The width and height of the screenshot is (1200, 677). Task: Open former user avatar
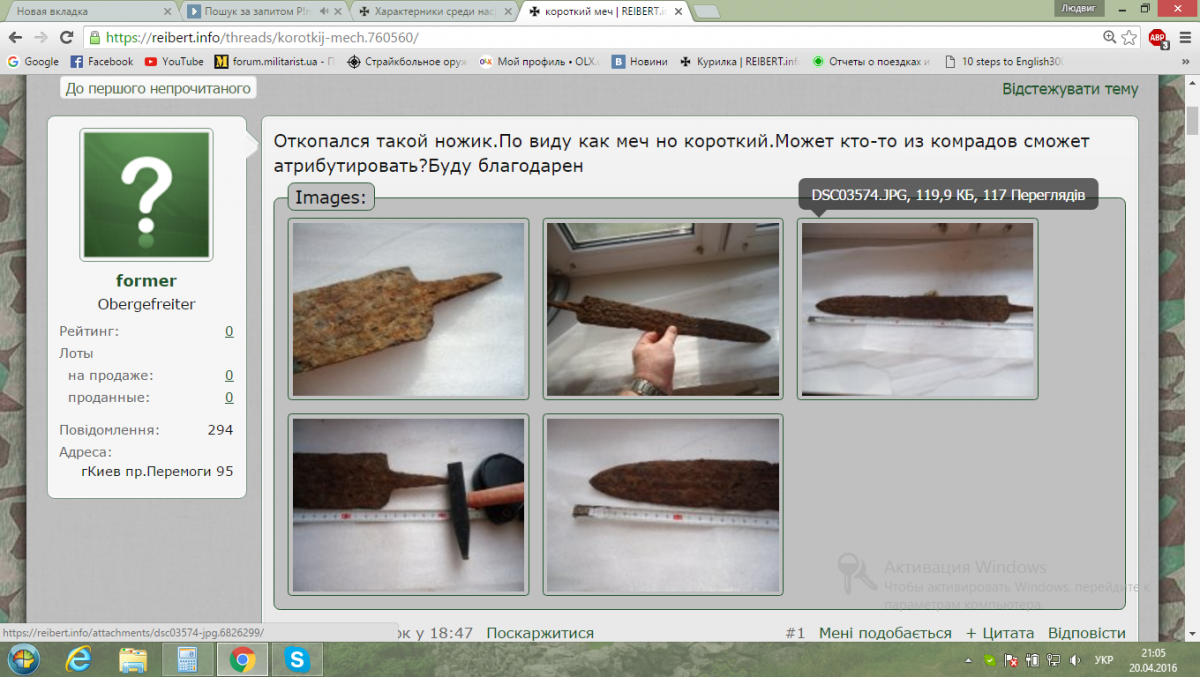[146, 194]
